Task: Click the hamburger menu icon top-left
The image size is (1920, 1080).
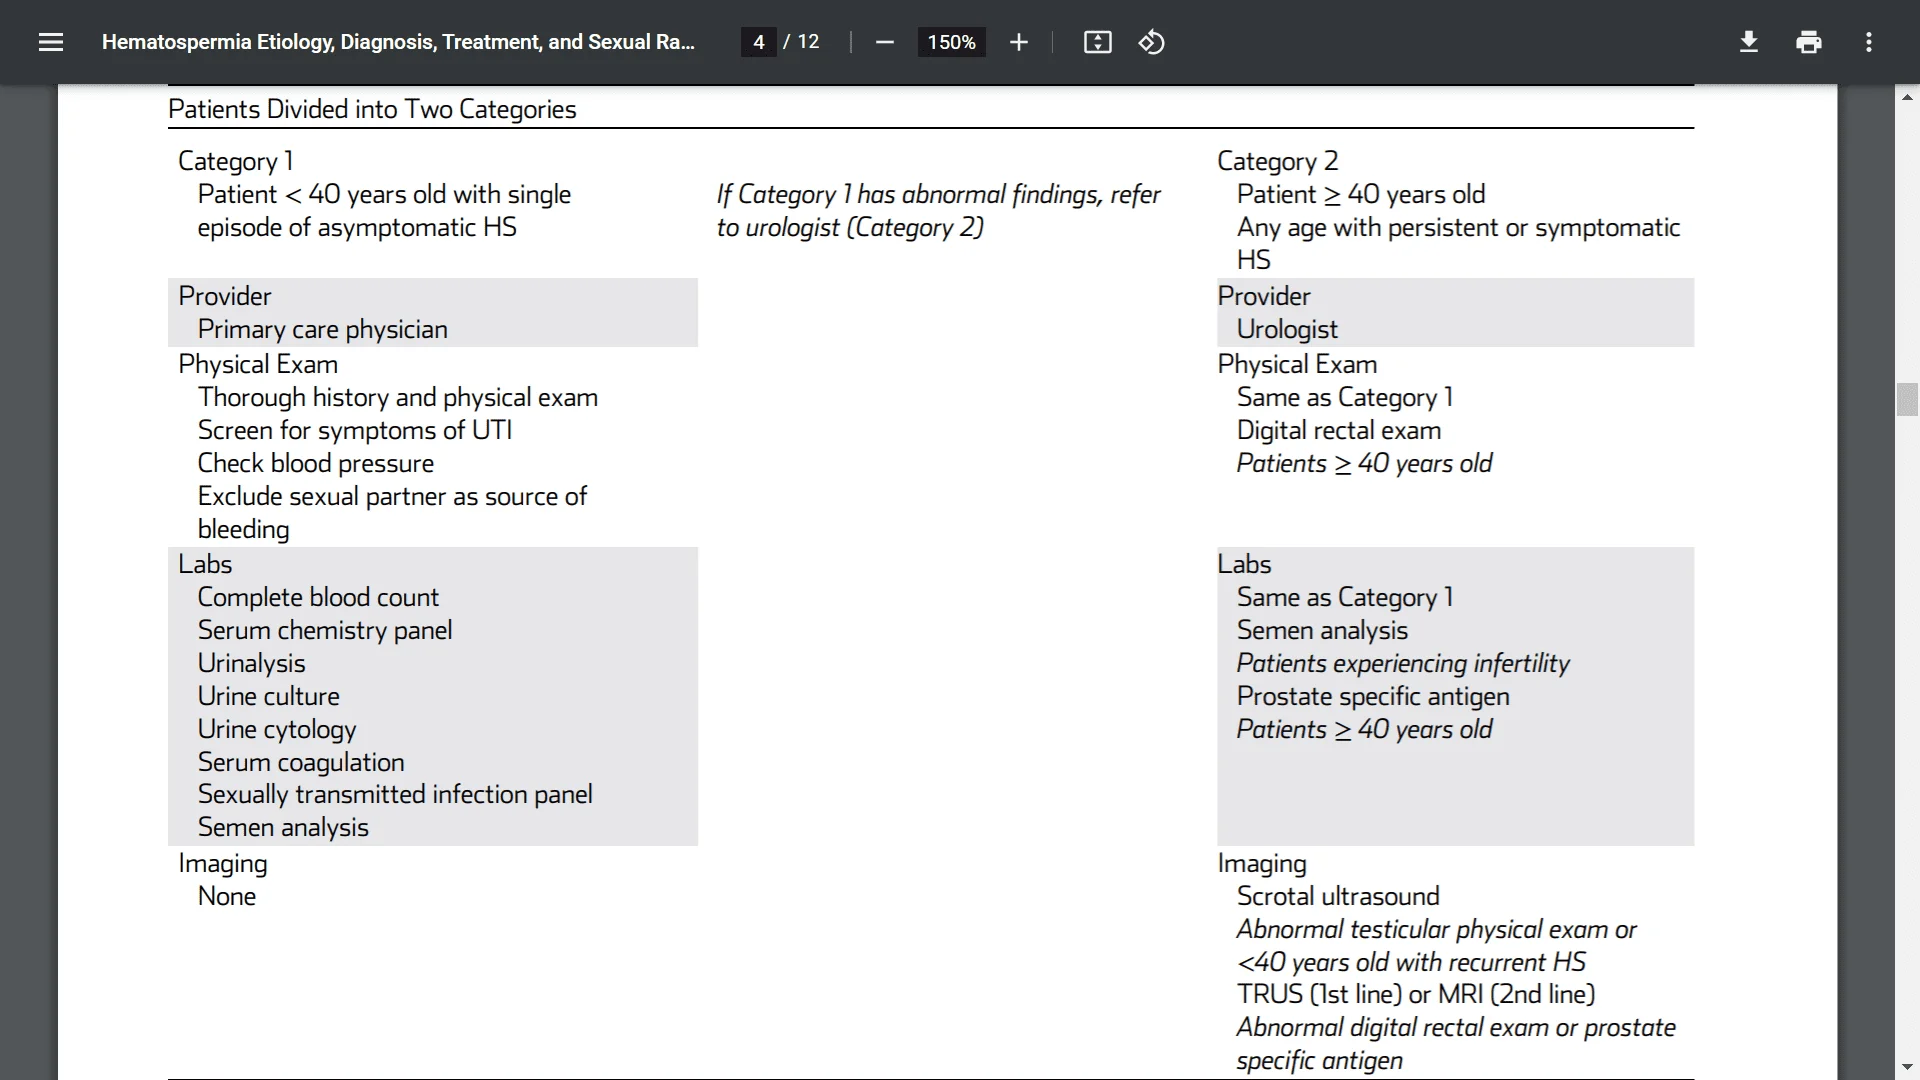Action: (x=49, y=41)
